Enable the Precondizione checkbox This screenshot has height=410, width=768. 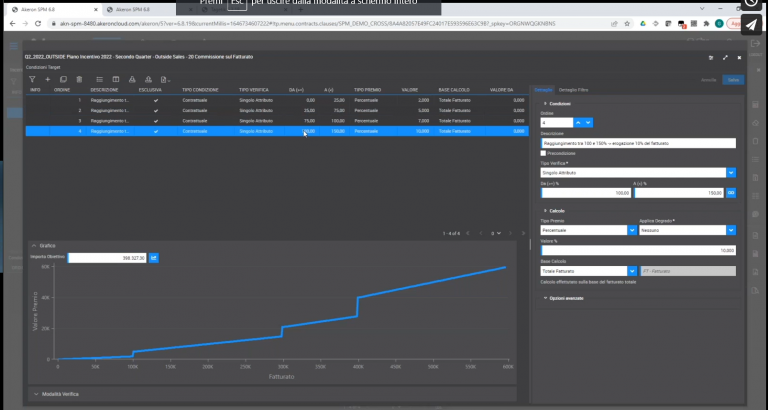pyautogui.click(x=544, y=153)
